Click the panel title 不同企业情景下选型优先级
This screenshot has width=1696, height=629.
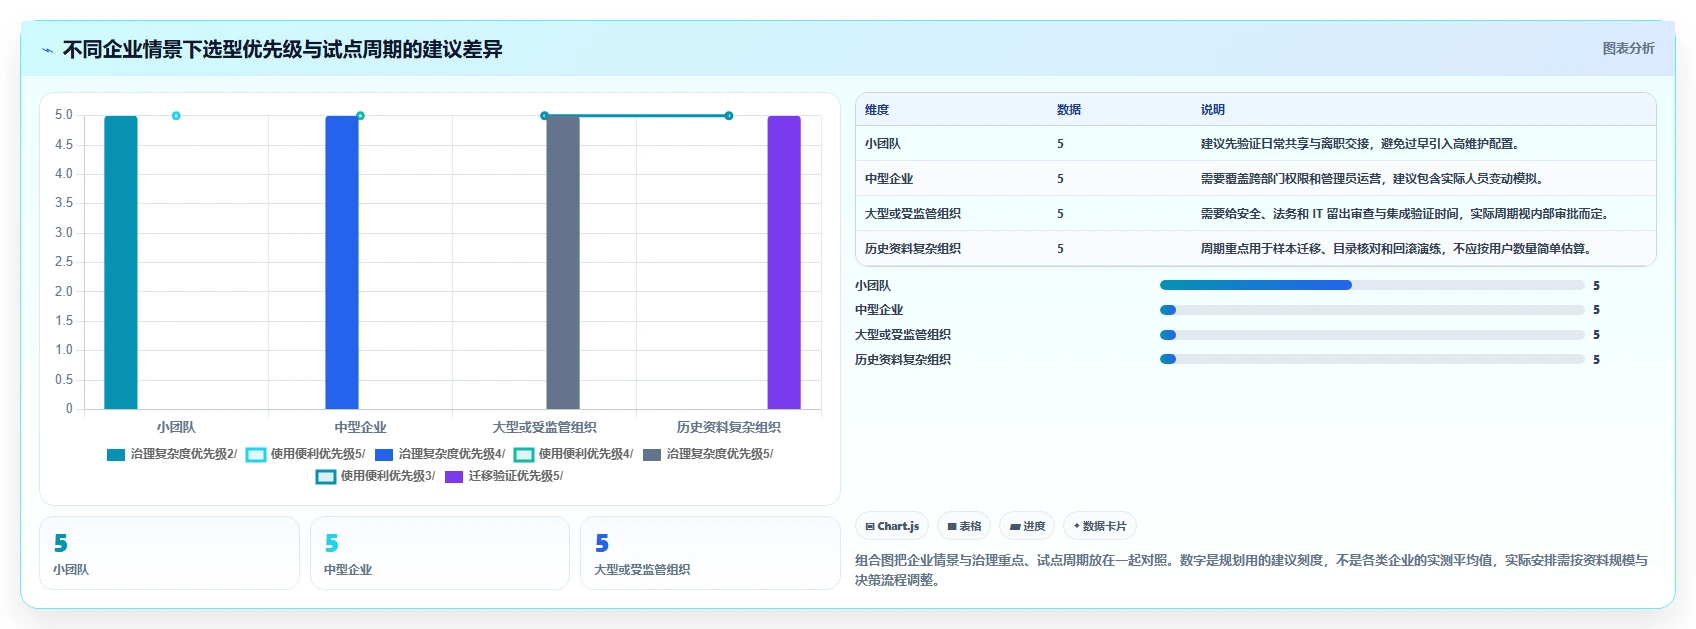[282, 49]
